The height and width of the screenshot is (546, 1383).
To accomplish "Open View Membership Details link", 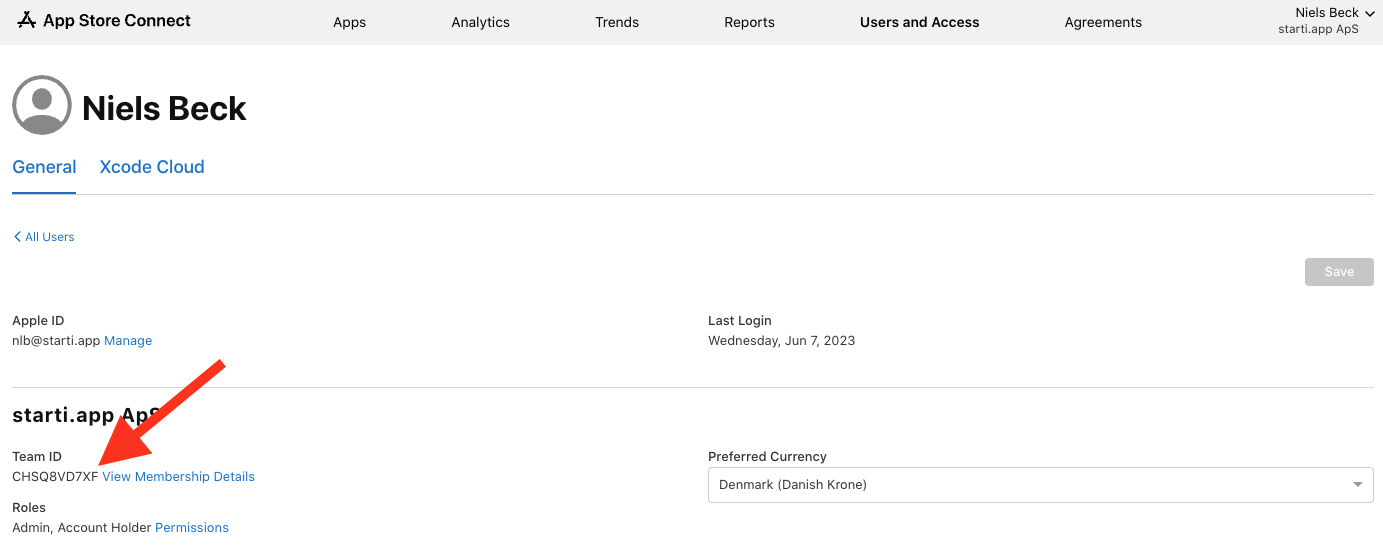I will tap(178, 477).
